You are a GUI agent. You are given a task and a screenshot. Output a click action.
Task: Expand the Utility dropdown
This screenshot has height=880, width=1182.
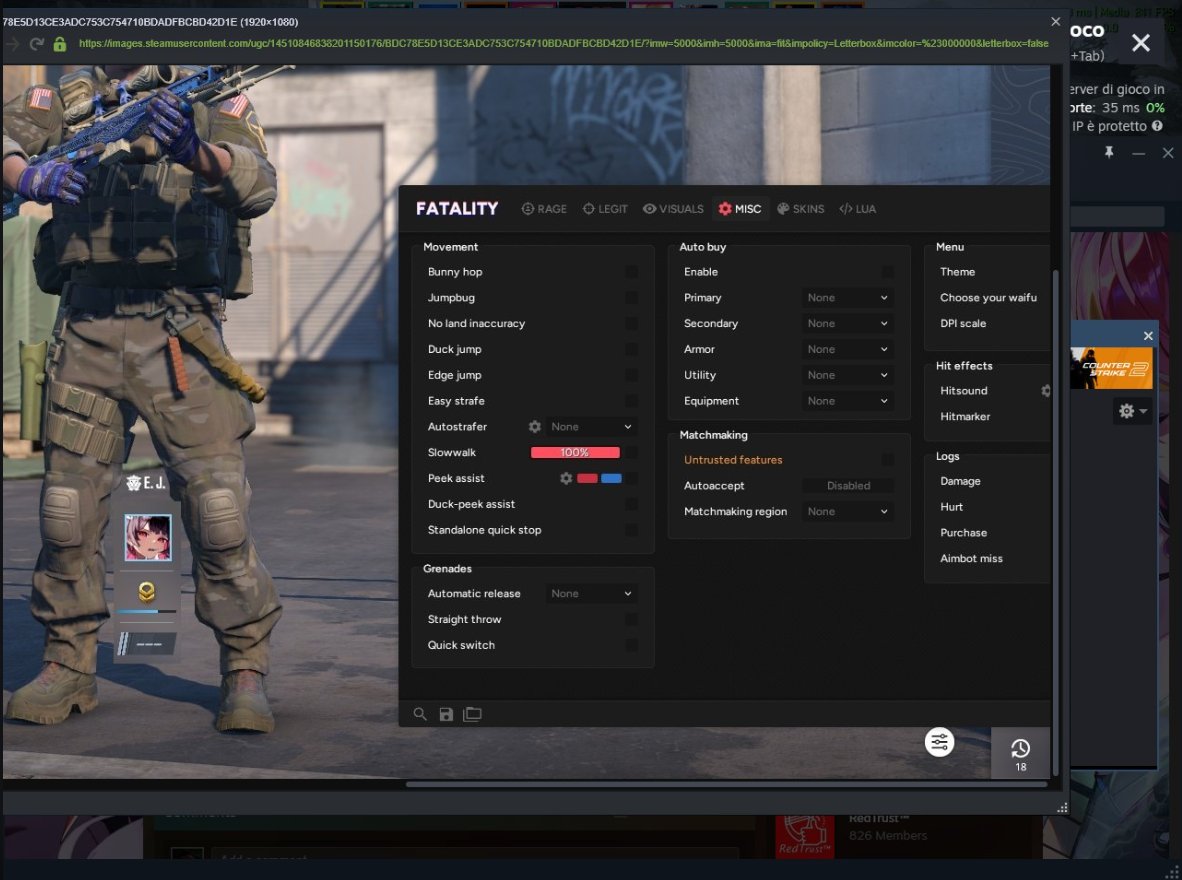pyautogui.click(x=848, y=375)
